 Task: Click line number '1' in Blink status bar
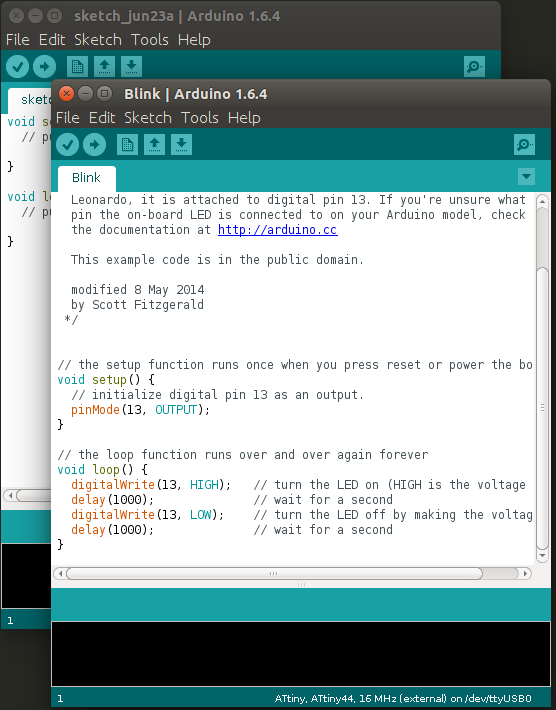(x=60, y=699)
